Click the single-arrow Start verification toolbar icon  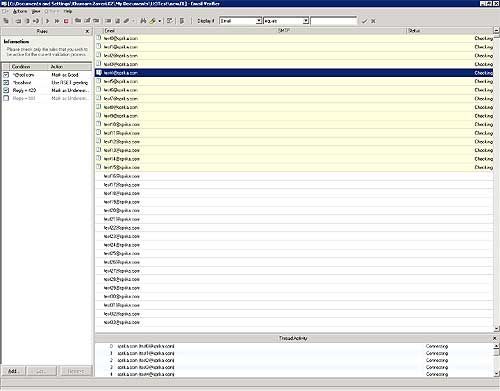click(47, 21)
